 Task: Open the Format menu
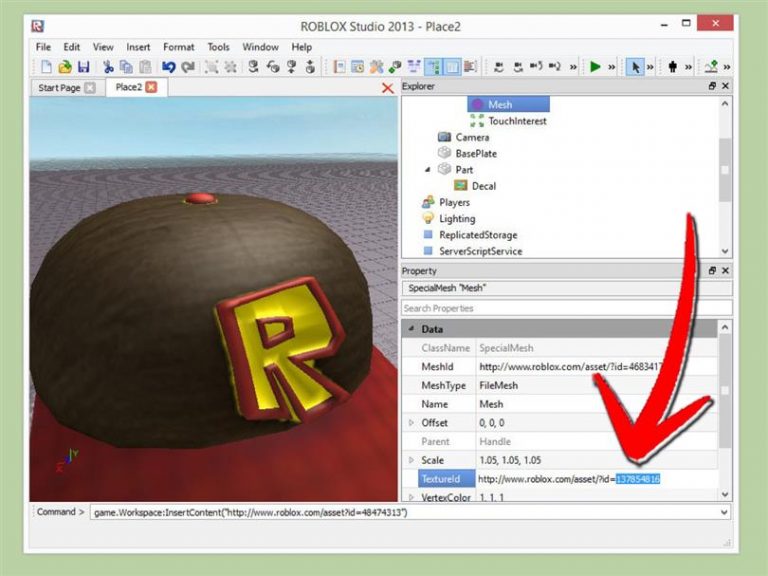(x=179, y=47)
